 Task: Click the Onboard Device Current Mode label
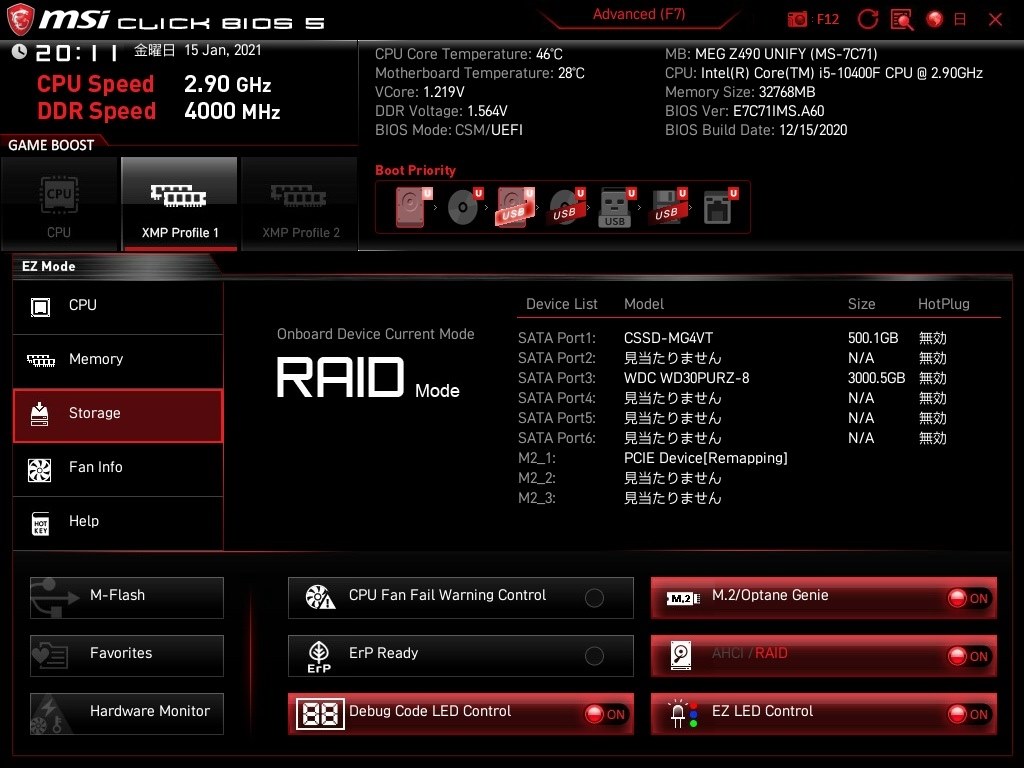[x=376, y=334]
